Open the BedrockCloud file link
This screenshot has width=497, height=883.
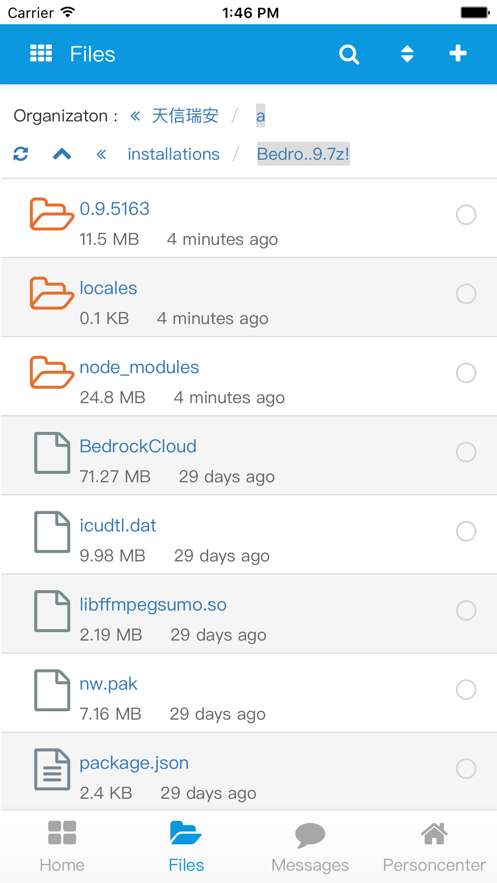click(x=138, y=446)
